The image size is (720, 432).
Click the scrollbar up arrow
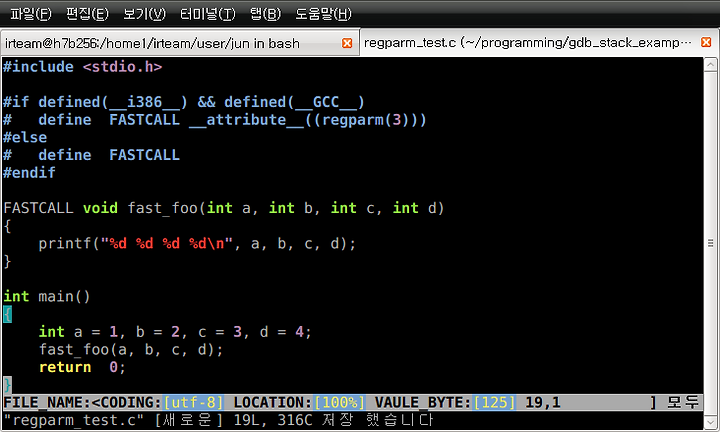click(710, 65)
